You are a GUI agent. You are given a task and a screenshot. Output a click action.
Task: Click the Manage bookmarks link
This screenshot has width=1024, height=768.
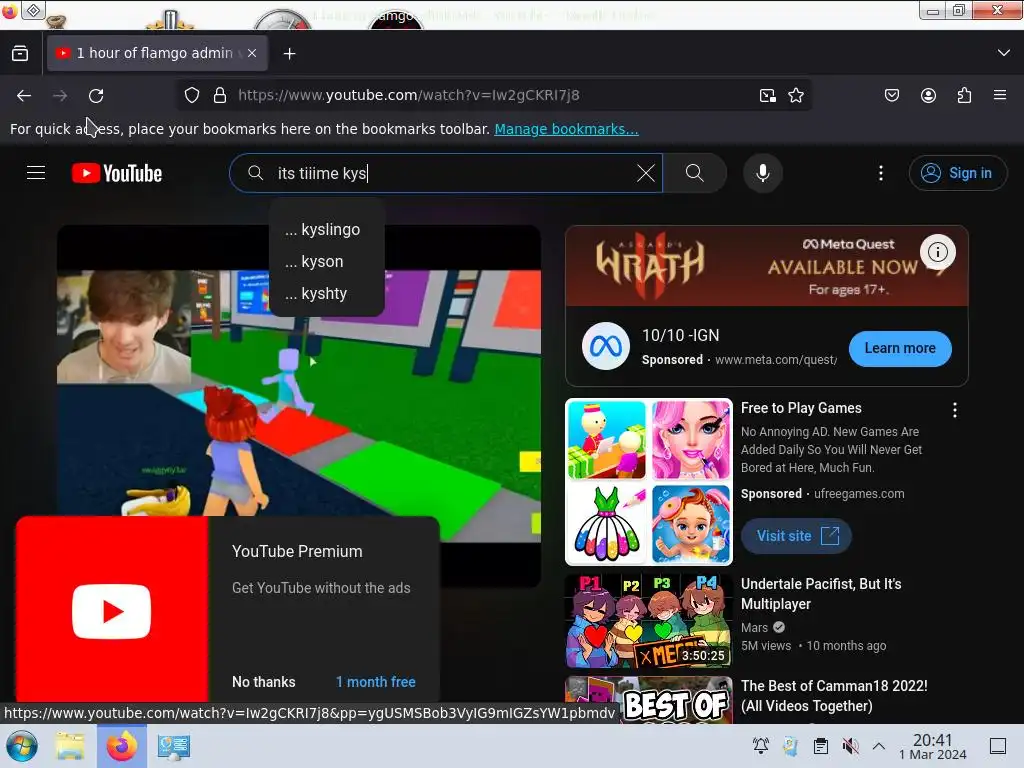click(566, 129)
